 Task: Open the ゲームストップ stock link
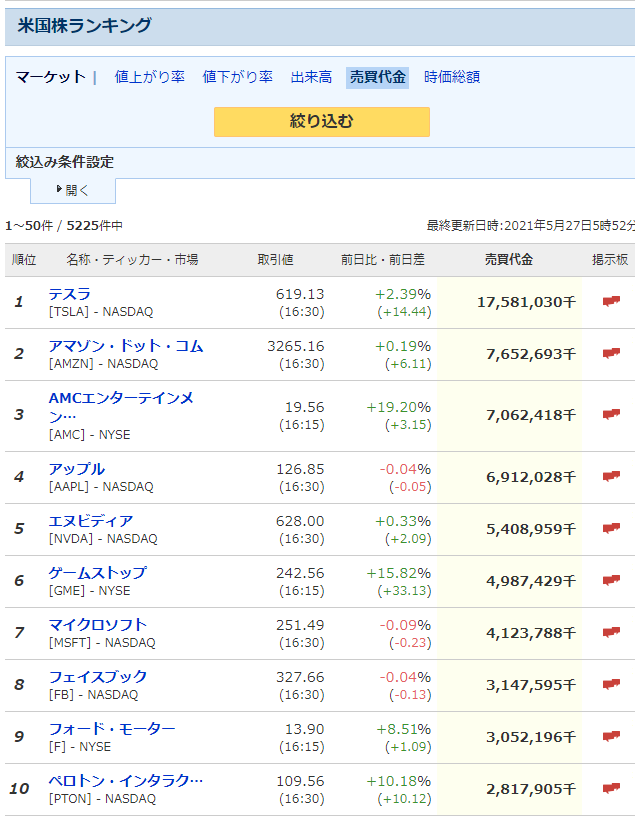click(x=98, y=573)
